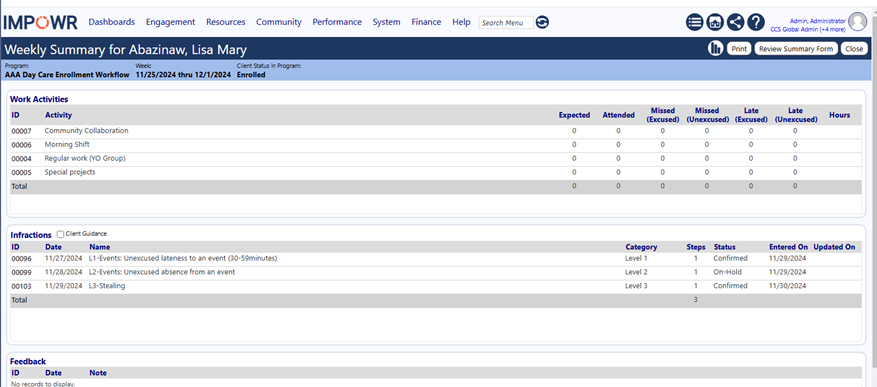The width and height of the screenshot is (877, 387).
Task: Click the week range 11/25/2024 thru 12/1/2024
Action: (183, 74)
